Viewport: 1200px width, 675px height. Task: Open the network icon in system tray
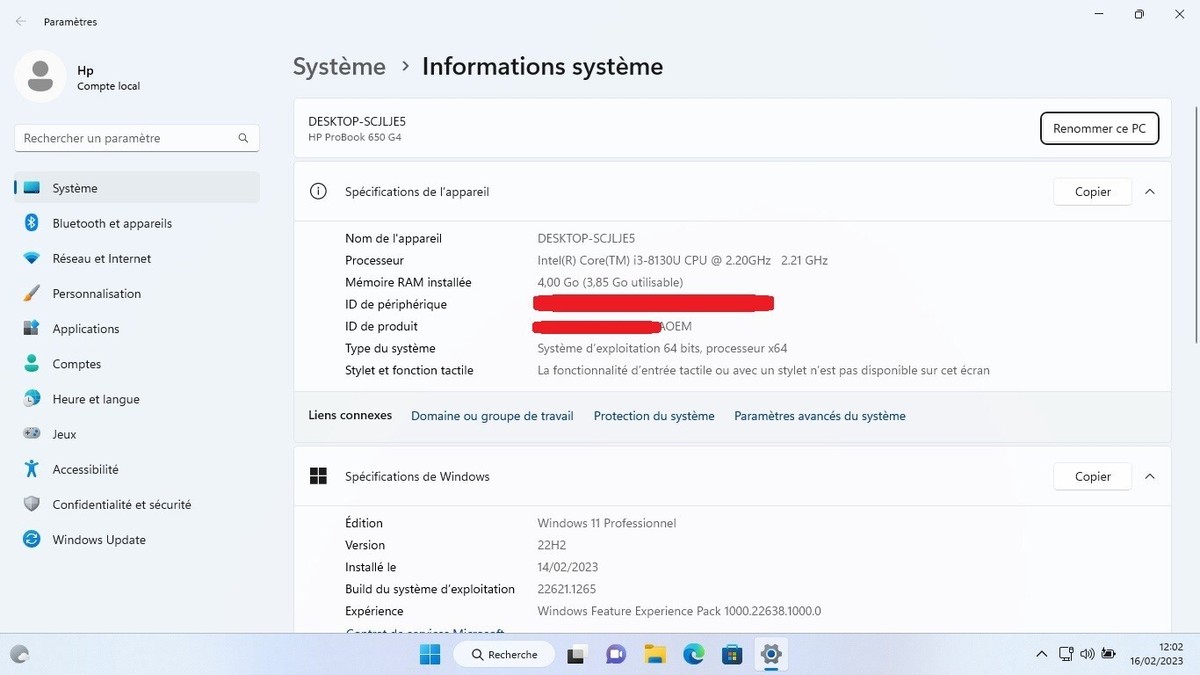click(x=1067, y=654)
